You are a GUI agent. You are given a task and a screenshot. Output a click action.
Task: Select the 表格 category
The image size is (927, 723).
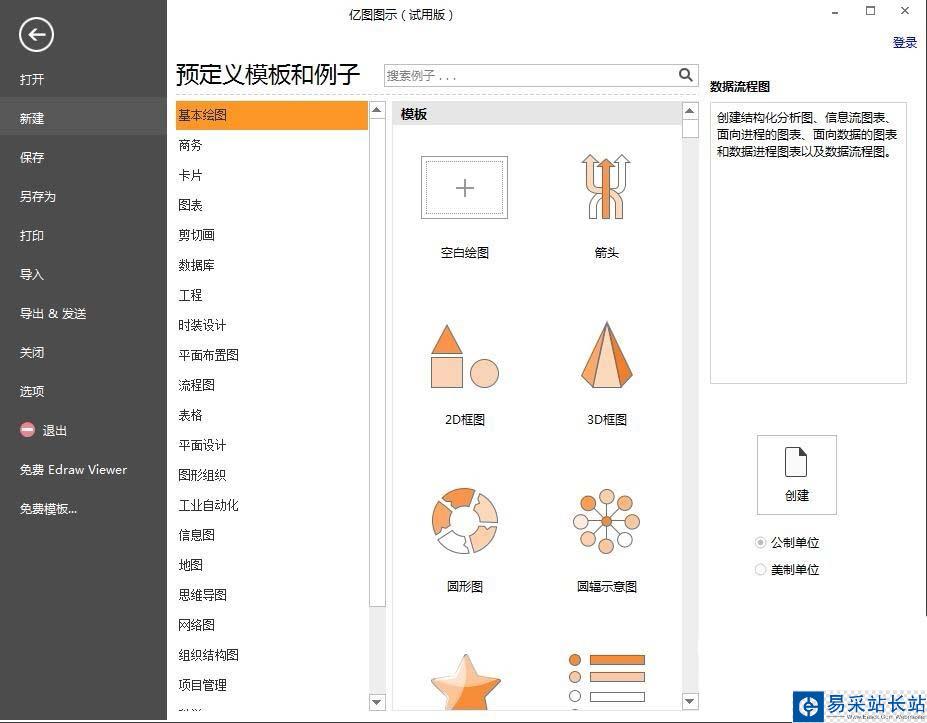tap(190, 415)
